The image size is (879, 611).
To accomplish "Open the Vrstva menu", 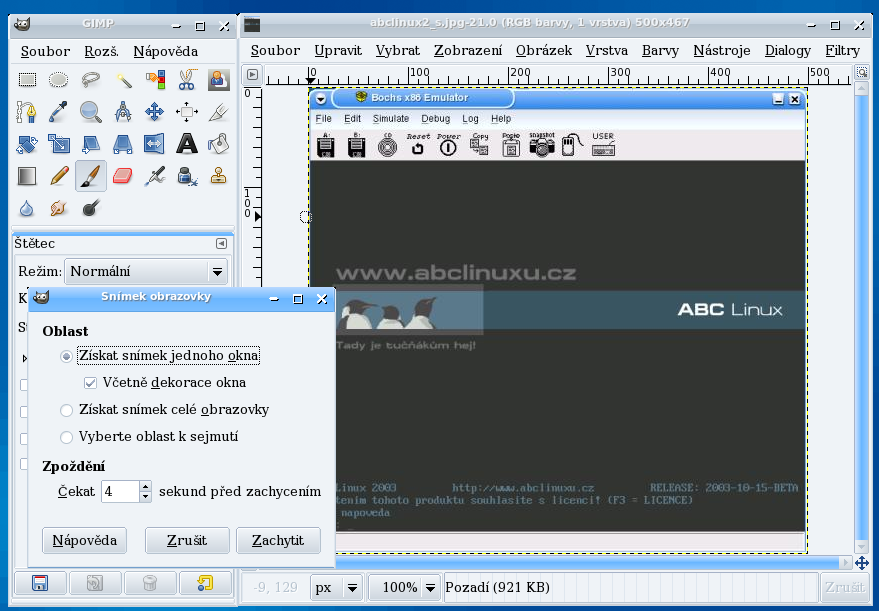I will coord(607,51).
